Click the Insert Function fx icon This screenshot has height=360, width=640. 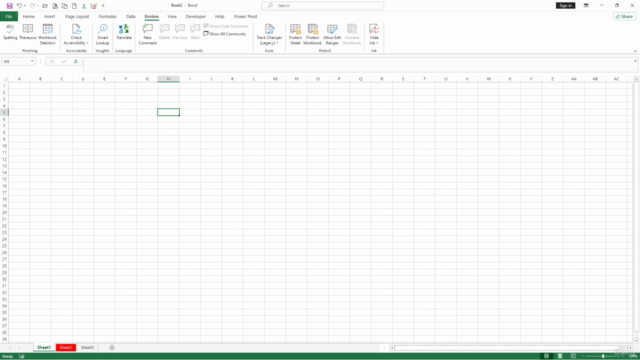pos(76,61)
